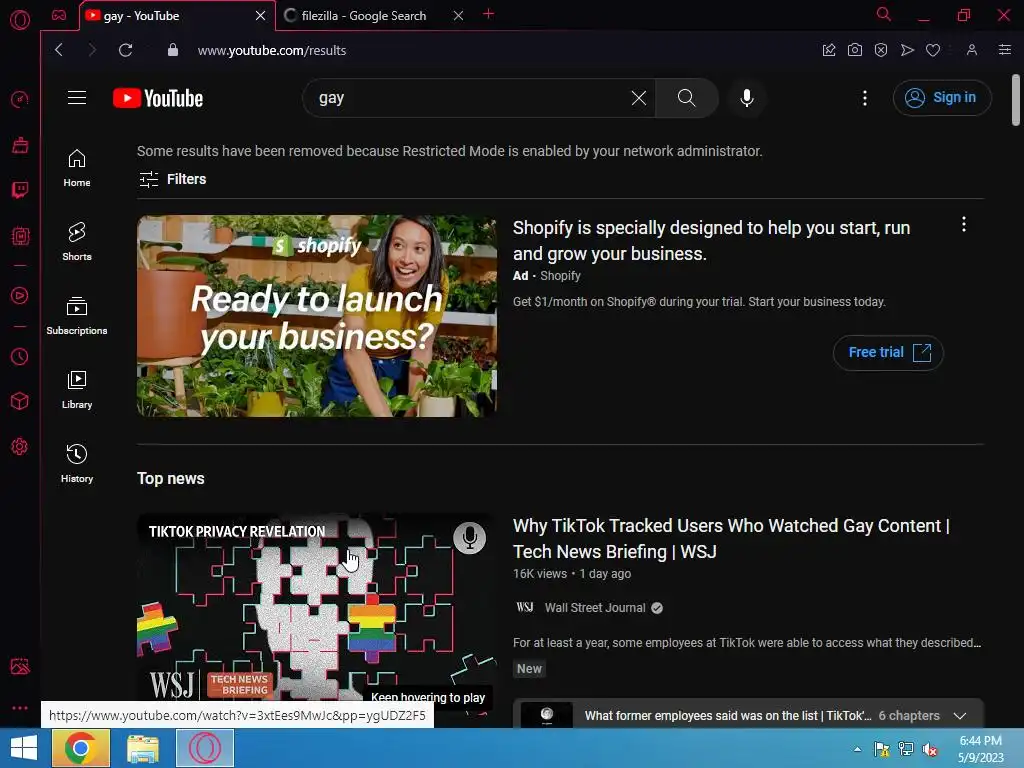Open the Opera Flow send icon
1024x768 pixels.
(907, 50)
